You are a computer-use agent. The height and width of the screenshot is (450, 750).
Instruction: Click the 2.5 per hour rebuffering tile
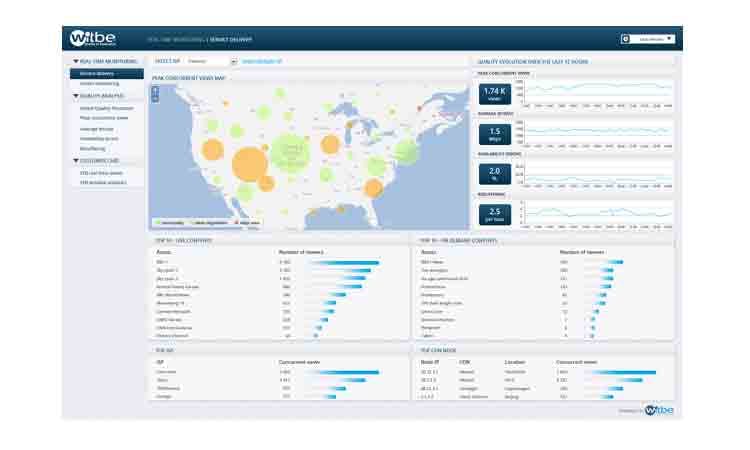(x=495, y=214)
